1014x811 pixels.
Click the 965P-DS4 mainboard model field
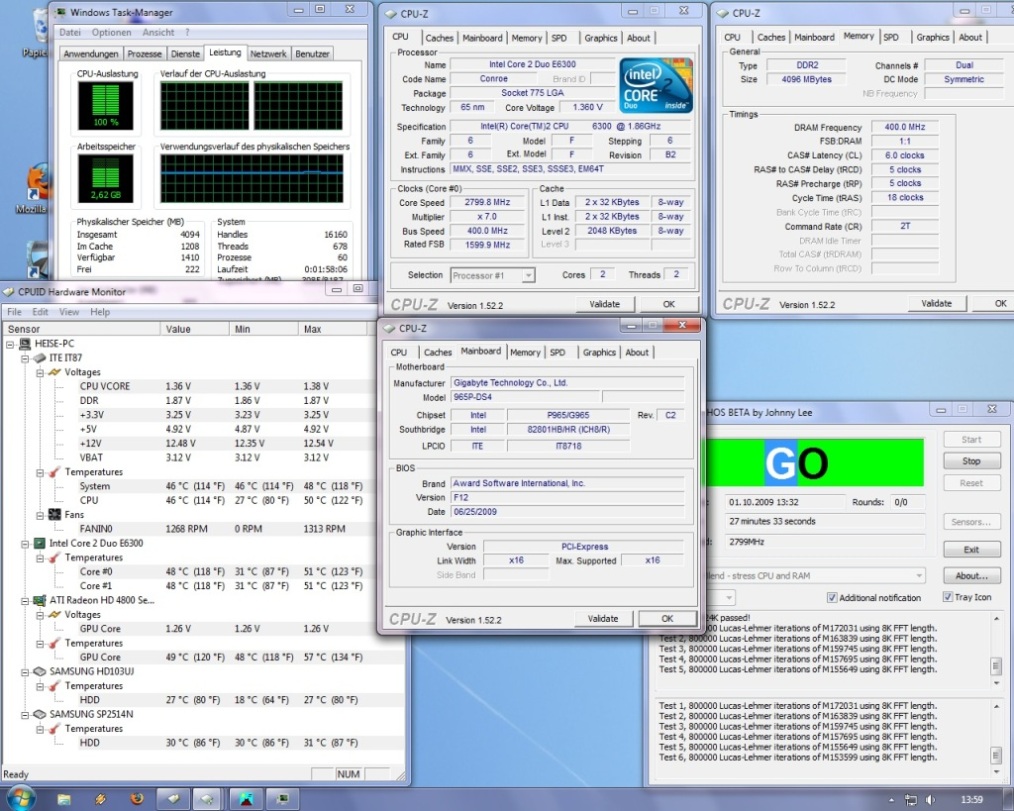(x=526, y=397)
